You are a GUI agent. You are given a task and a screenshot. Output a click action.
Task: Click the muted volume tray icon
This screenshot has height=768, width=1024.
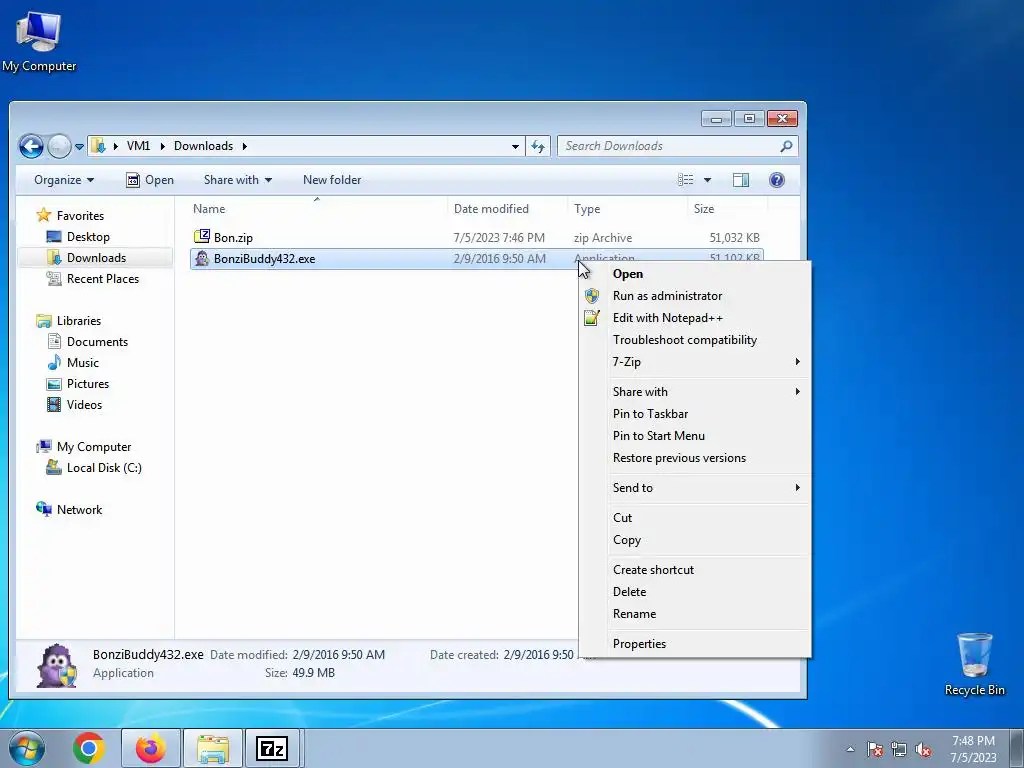(x=923, y=750)
